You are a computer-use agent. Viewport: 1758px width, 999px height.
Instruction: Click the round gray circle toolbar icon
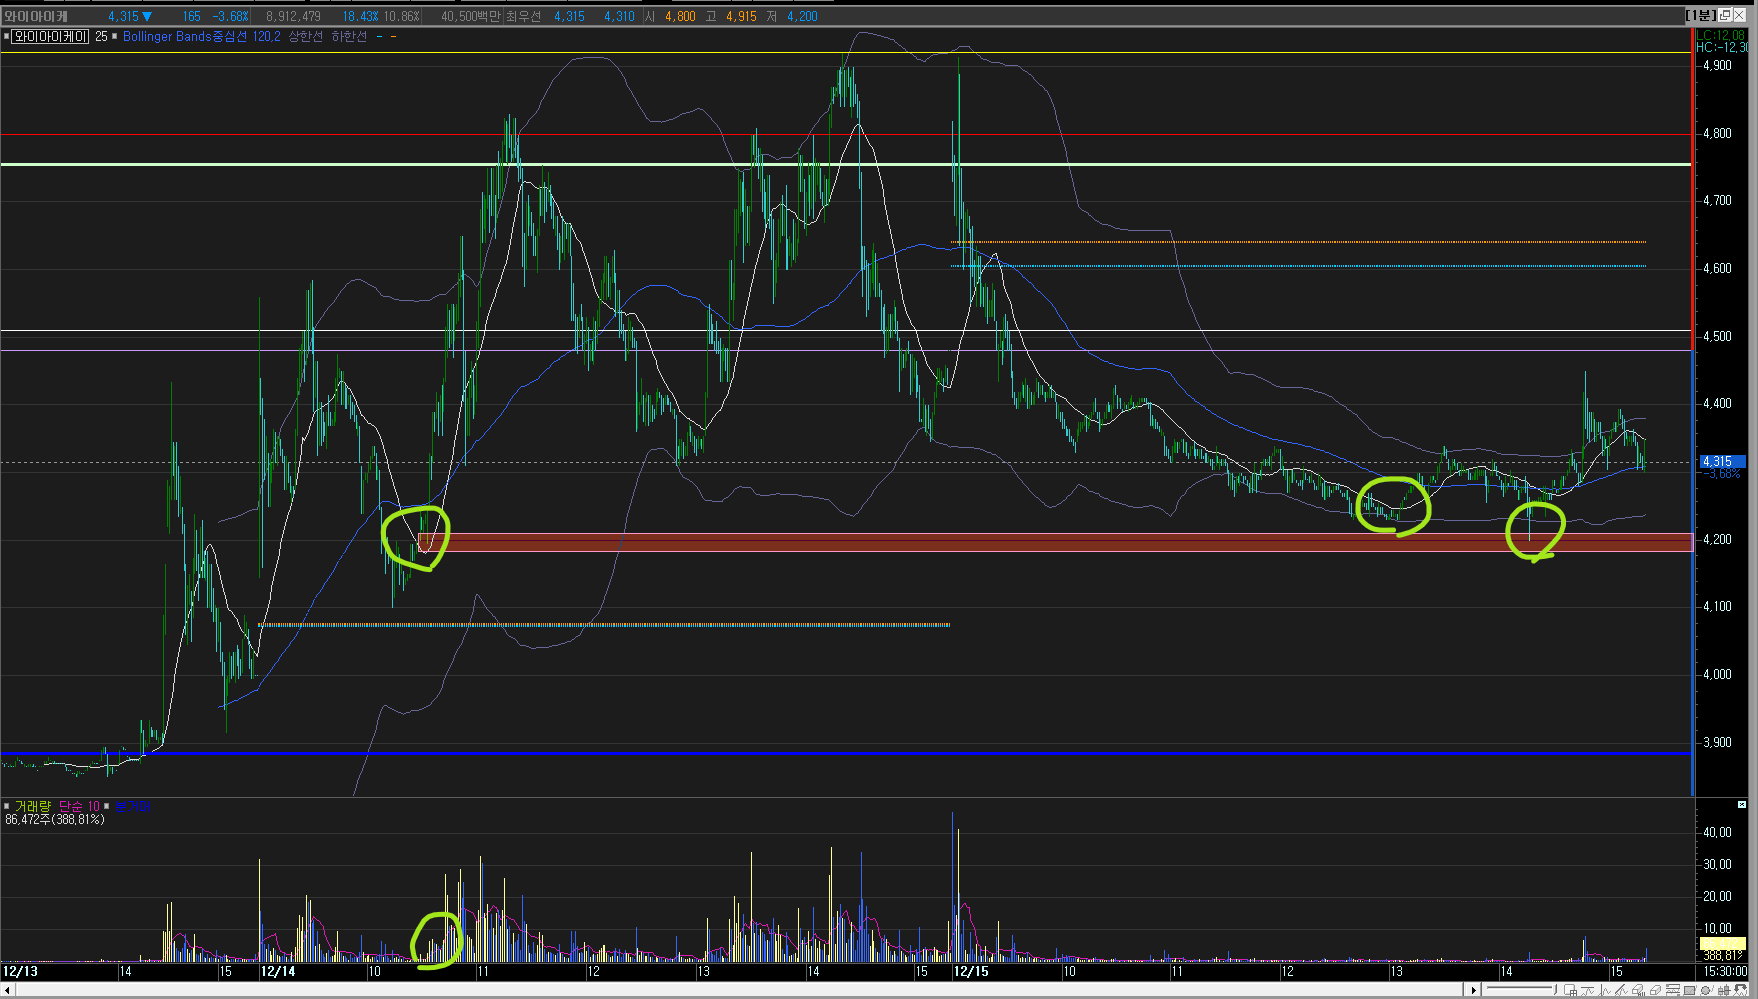point(1706,990)
